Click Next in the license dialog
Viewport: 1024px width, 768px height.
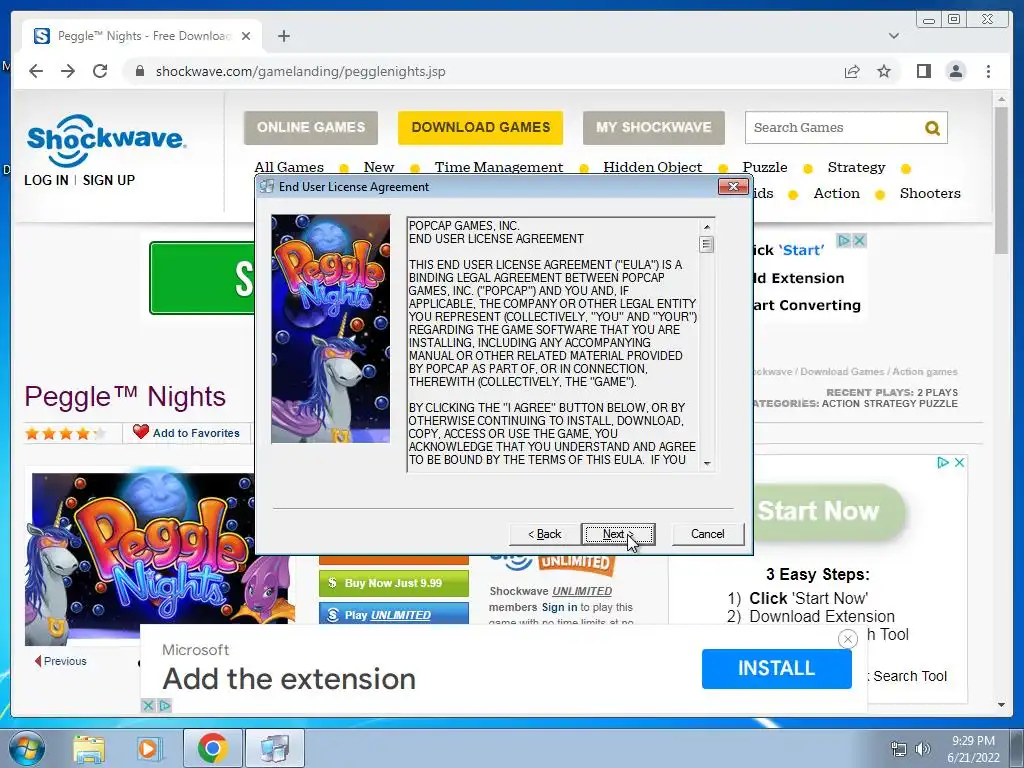[618, 534]
